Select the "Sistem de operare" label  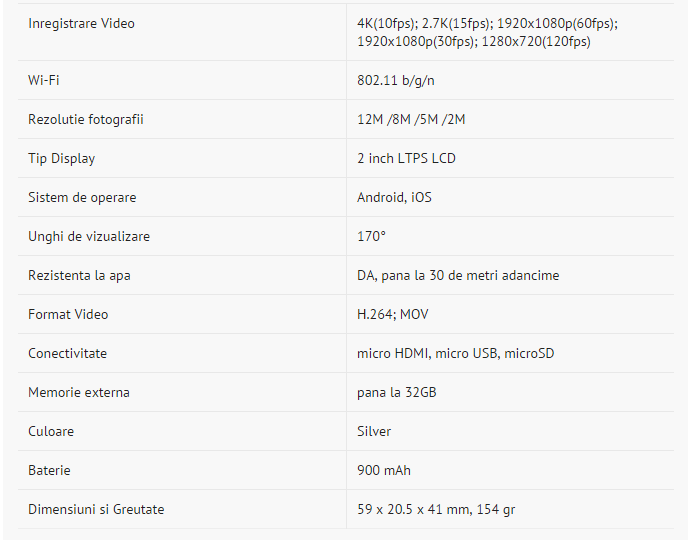pos(82,197)
